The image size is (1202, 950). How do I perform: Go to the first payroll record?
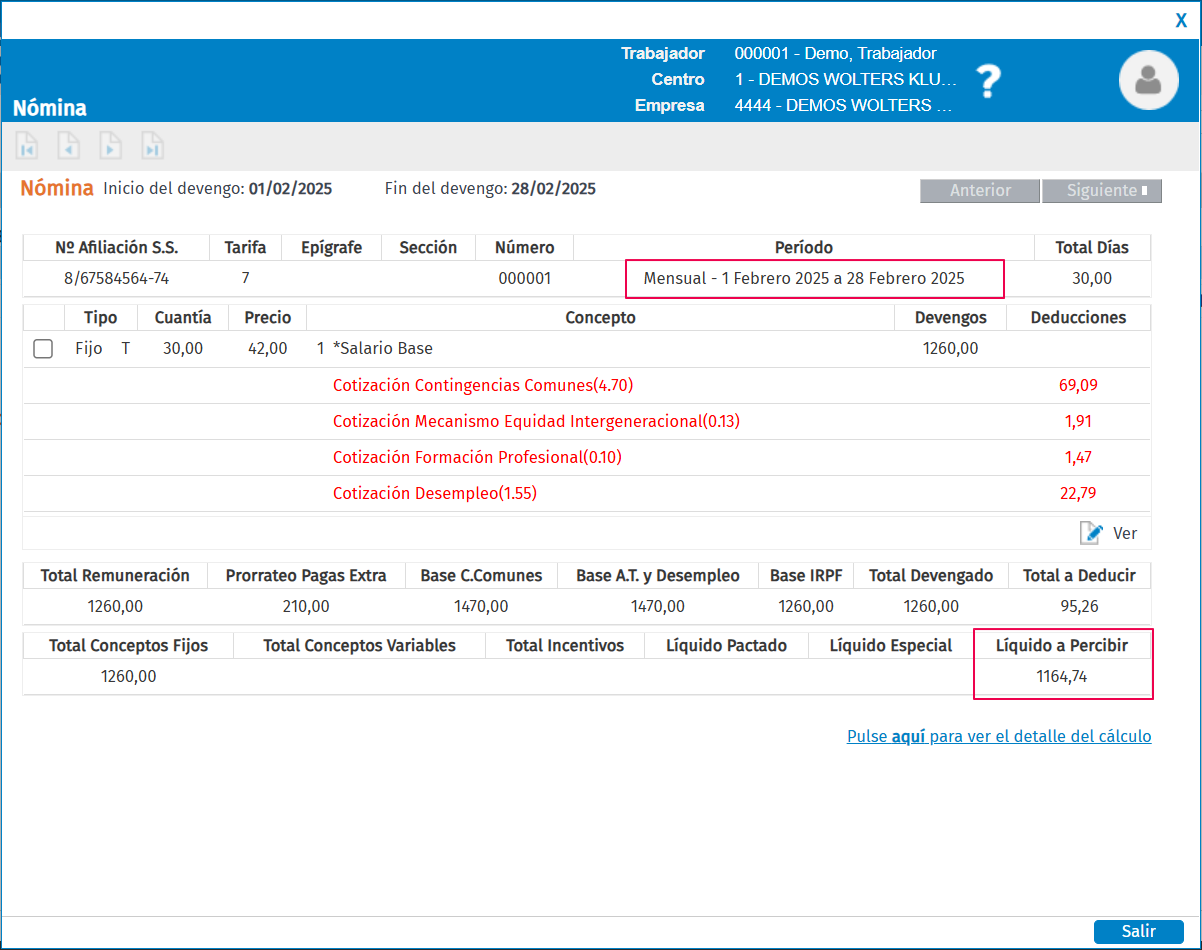pos(27,147)
